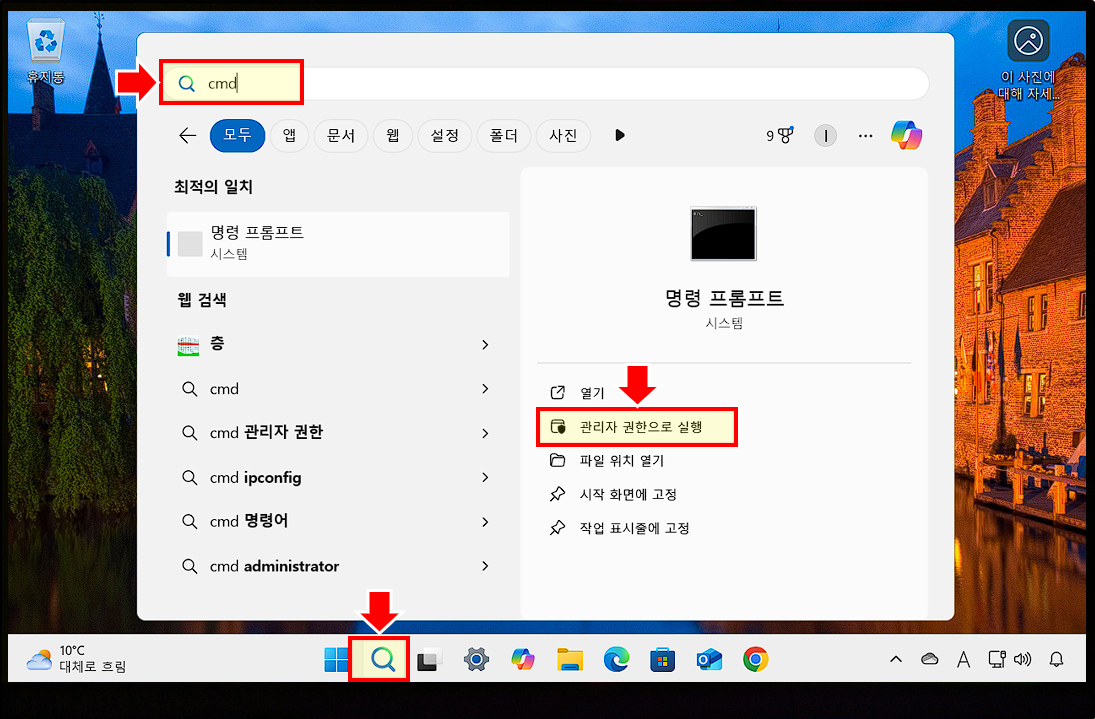Image resolution: width=1095 pixels, height=719 pixels.
Task: Launch Google Chrome from the taskbar
Action: (755, 659)
